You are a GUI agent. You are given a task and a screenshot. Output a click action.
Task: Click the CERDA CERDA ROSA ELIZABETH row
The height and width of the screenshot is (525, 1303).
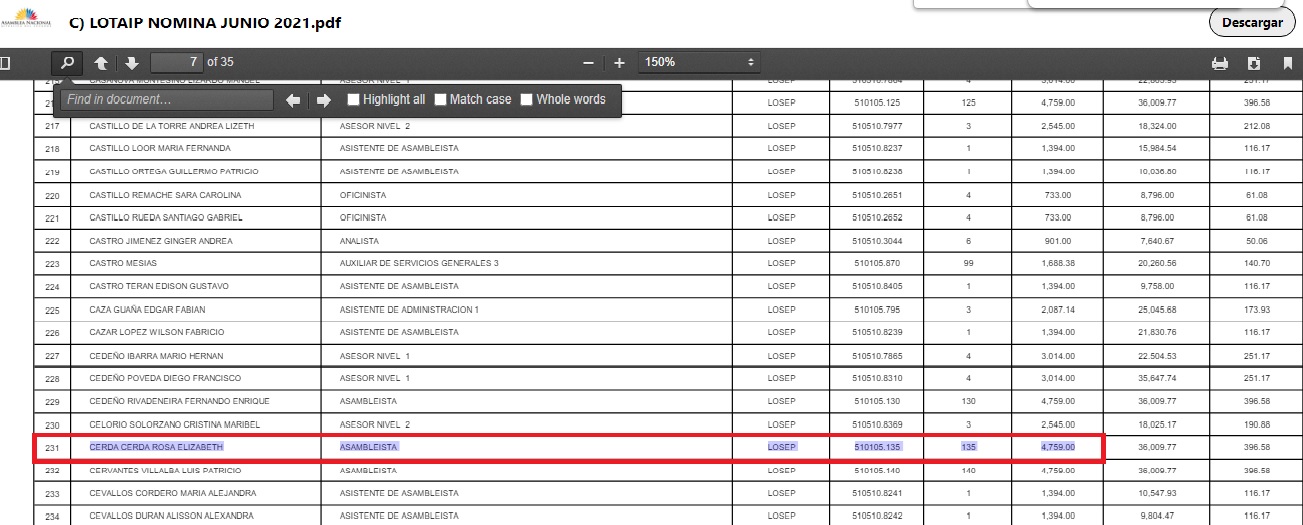tap(156, 447)
